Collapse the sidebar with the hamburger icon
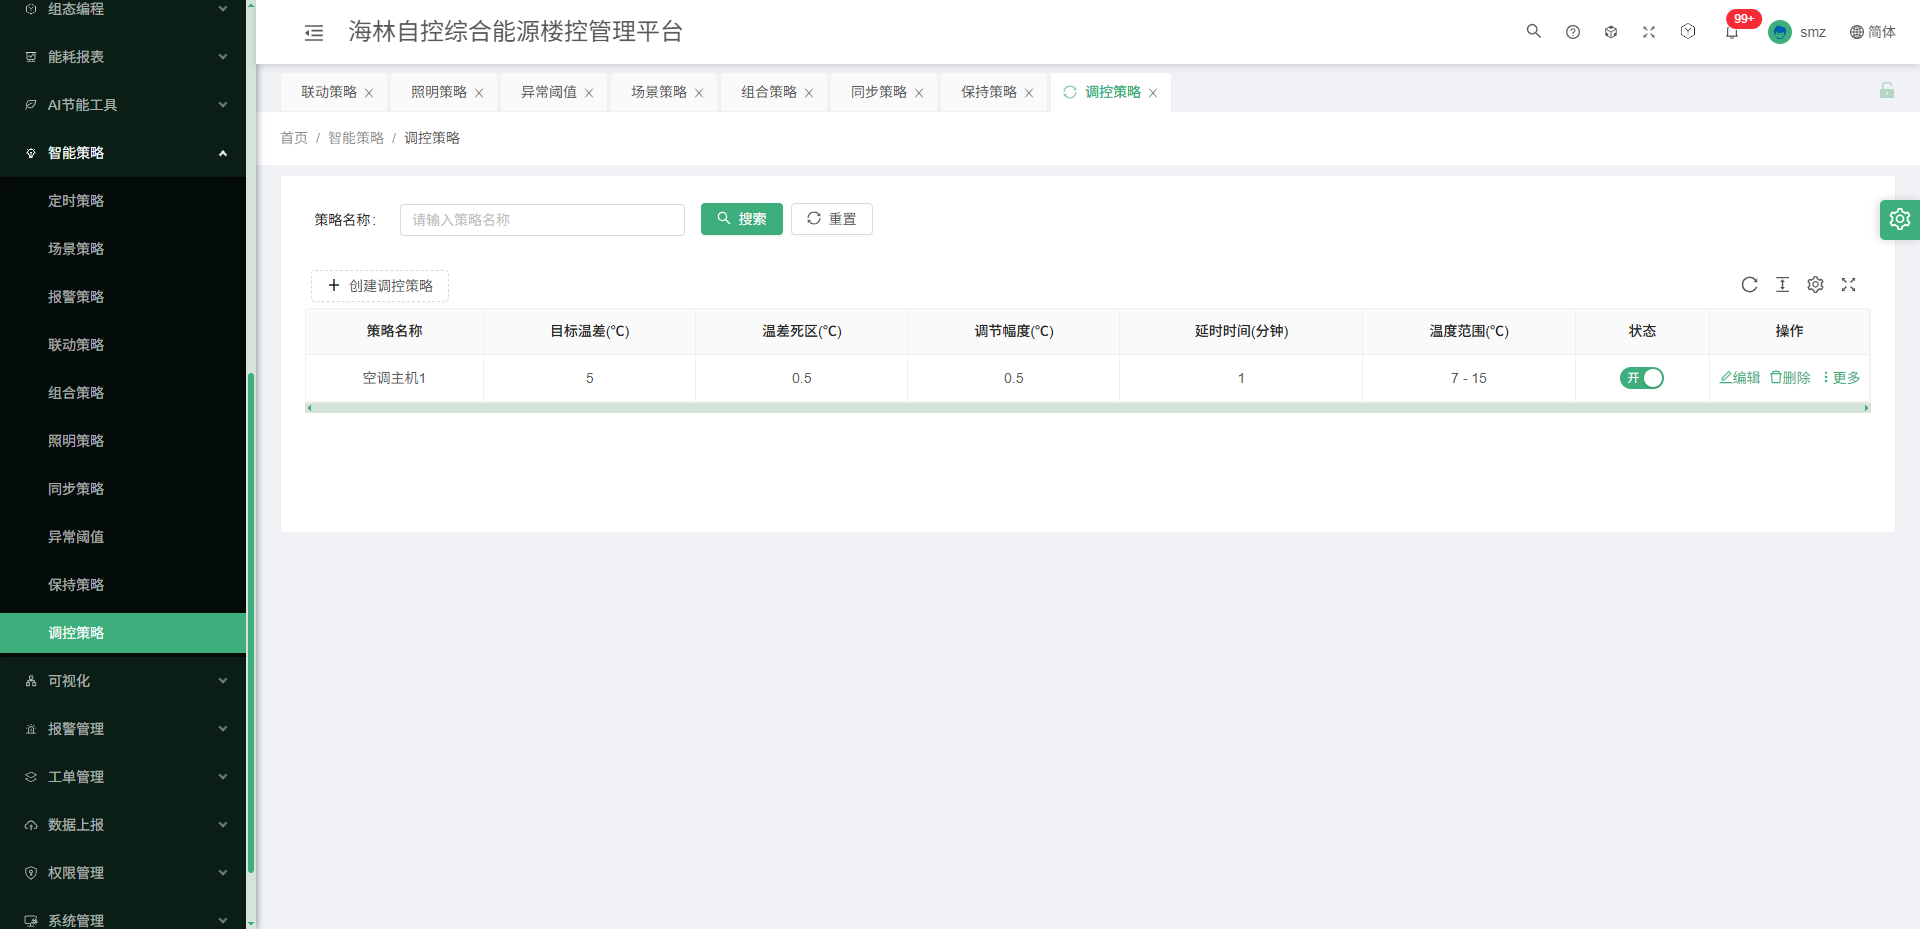Viewport: 1920px width, 929px height. coord(314,33)
